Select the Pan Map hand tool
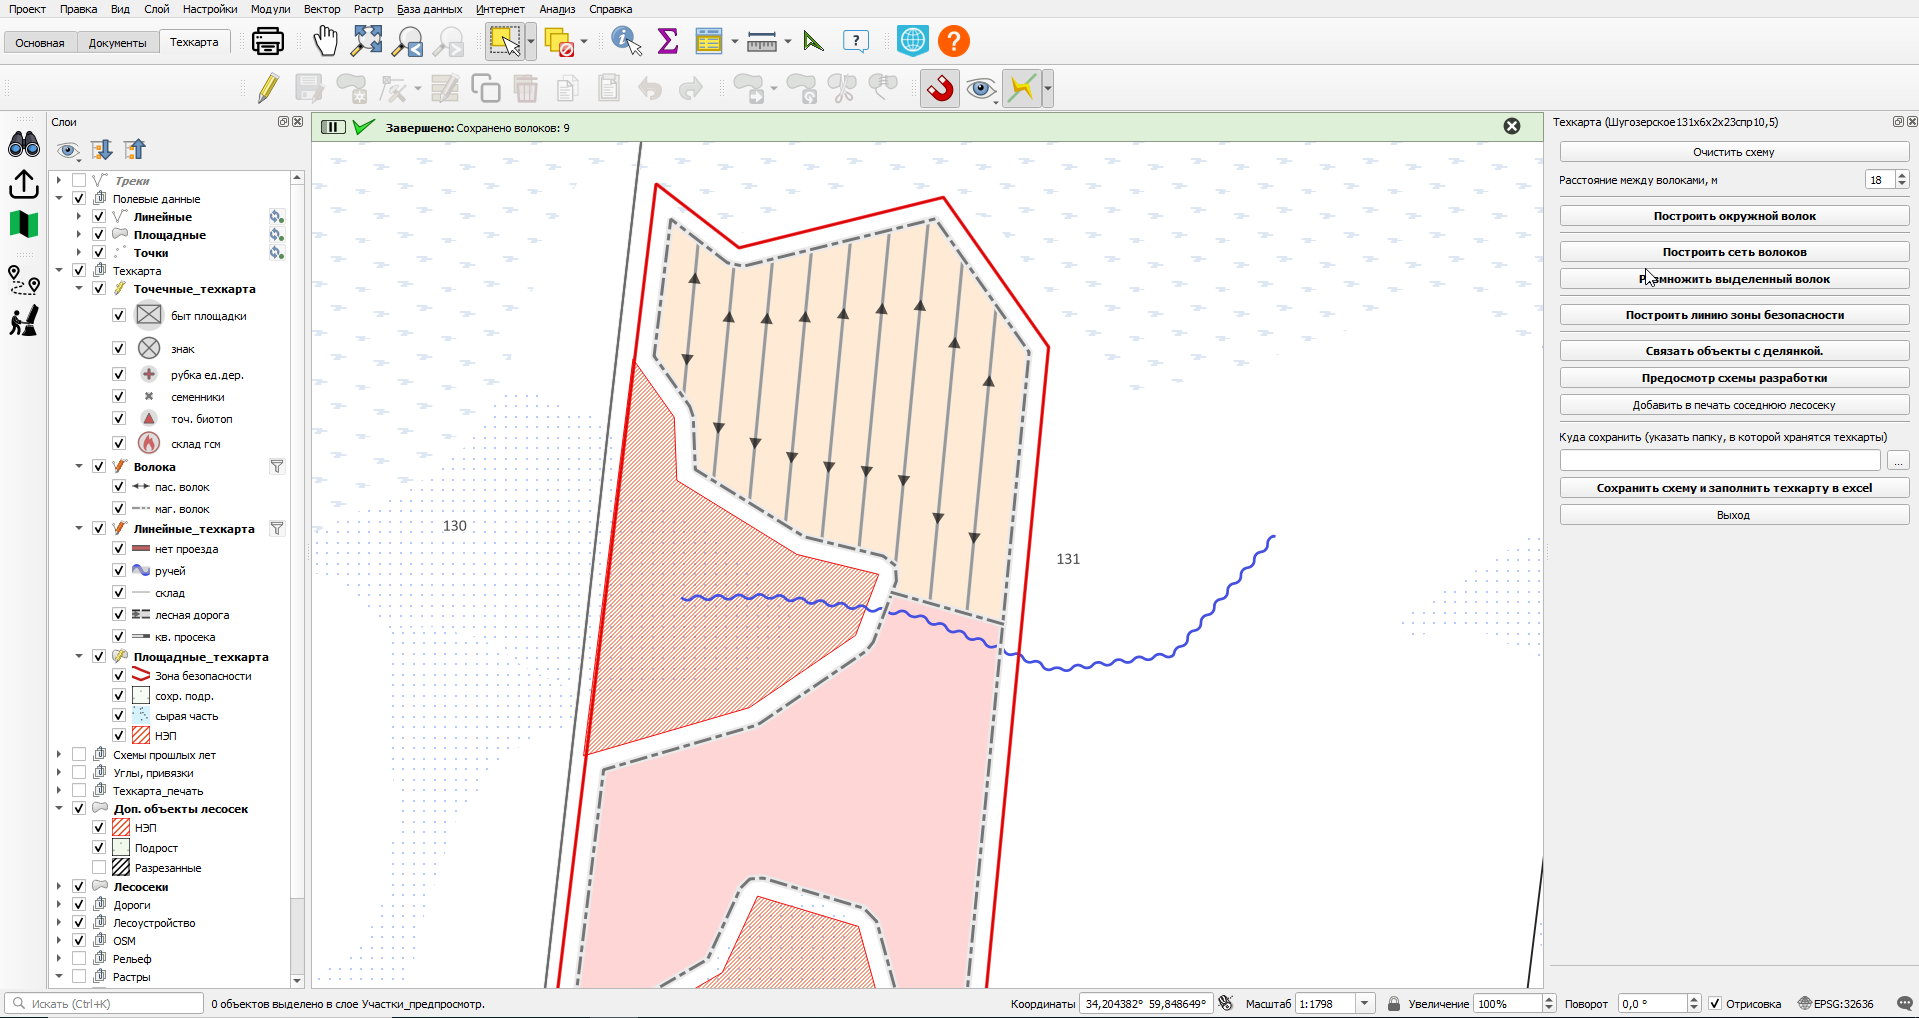 pos(326,41)
